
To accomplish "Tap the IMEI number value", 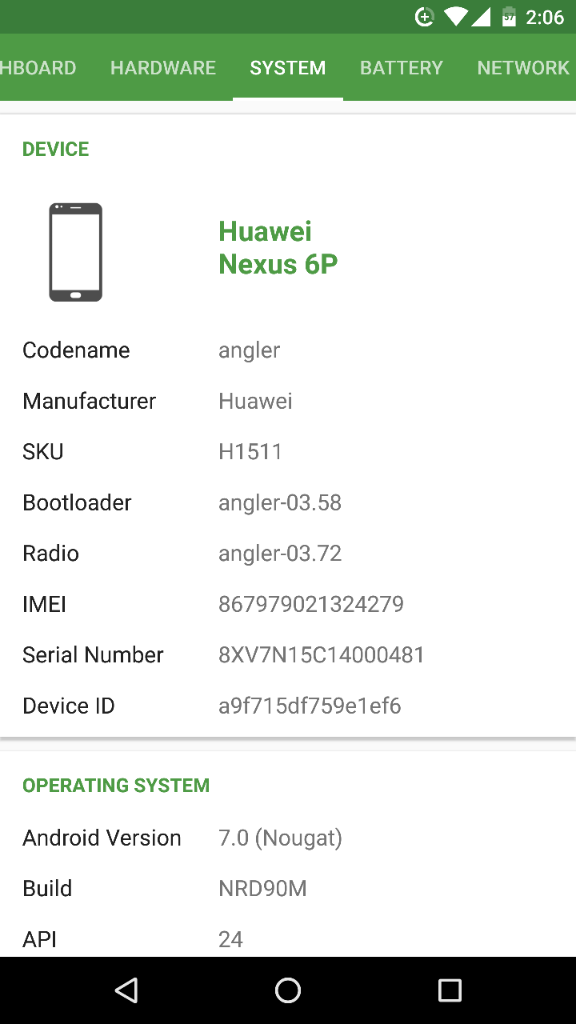I will [311, 604].
